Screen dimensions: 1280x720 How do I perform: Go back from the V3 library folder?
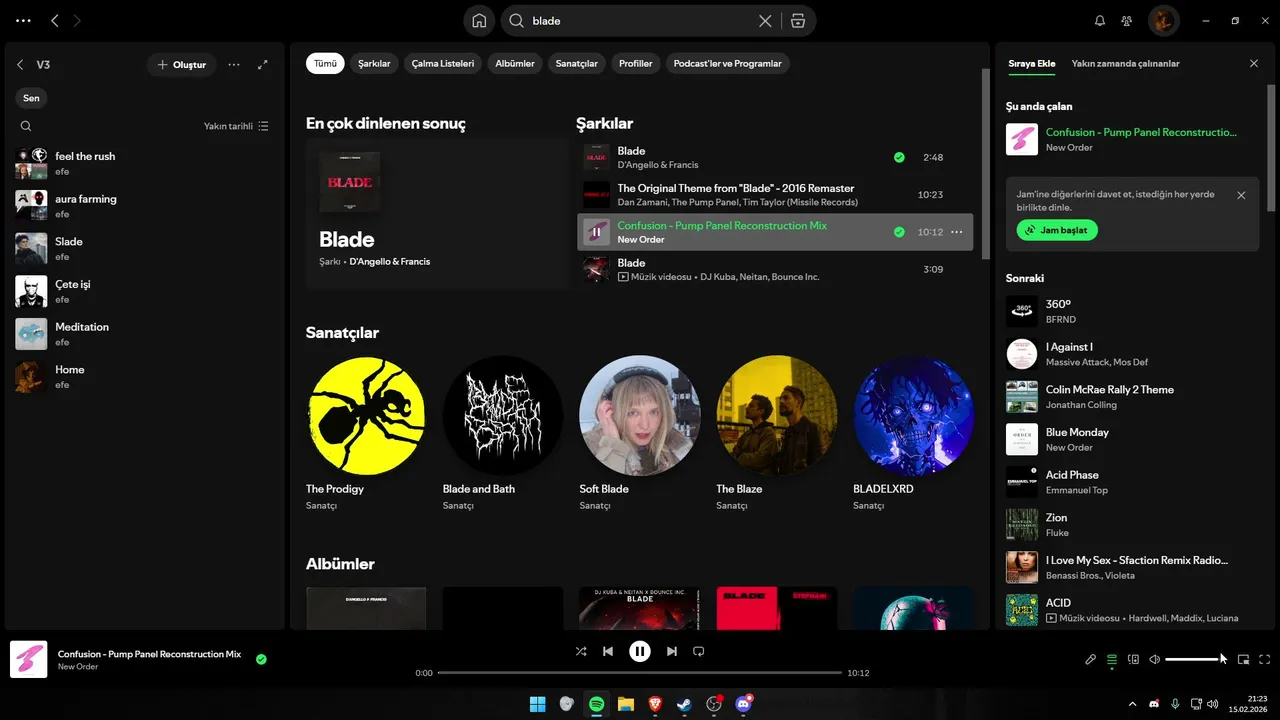(x=20, y=64)
